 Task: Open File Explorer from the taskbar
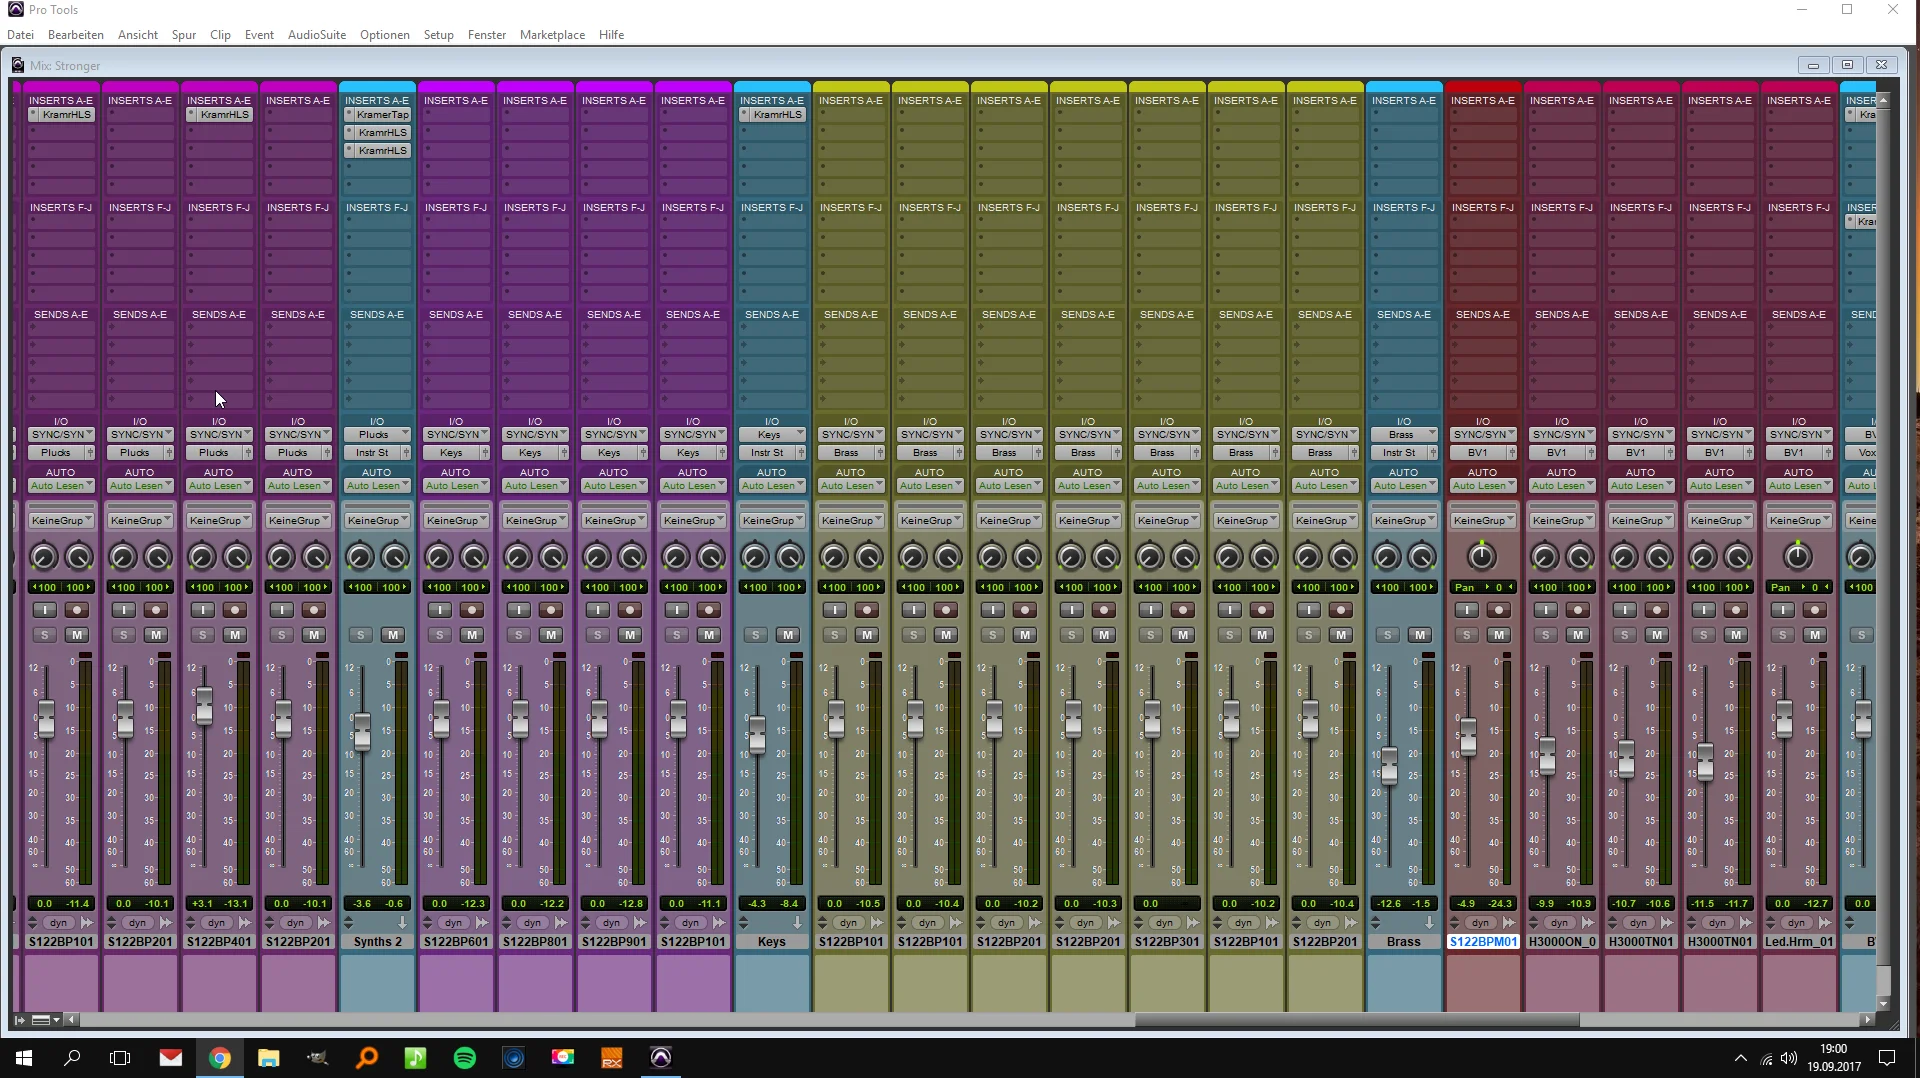tap(269, 1057)
